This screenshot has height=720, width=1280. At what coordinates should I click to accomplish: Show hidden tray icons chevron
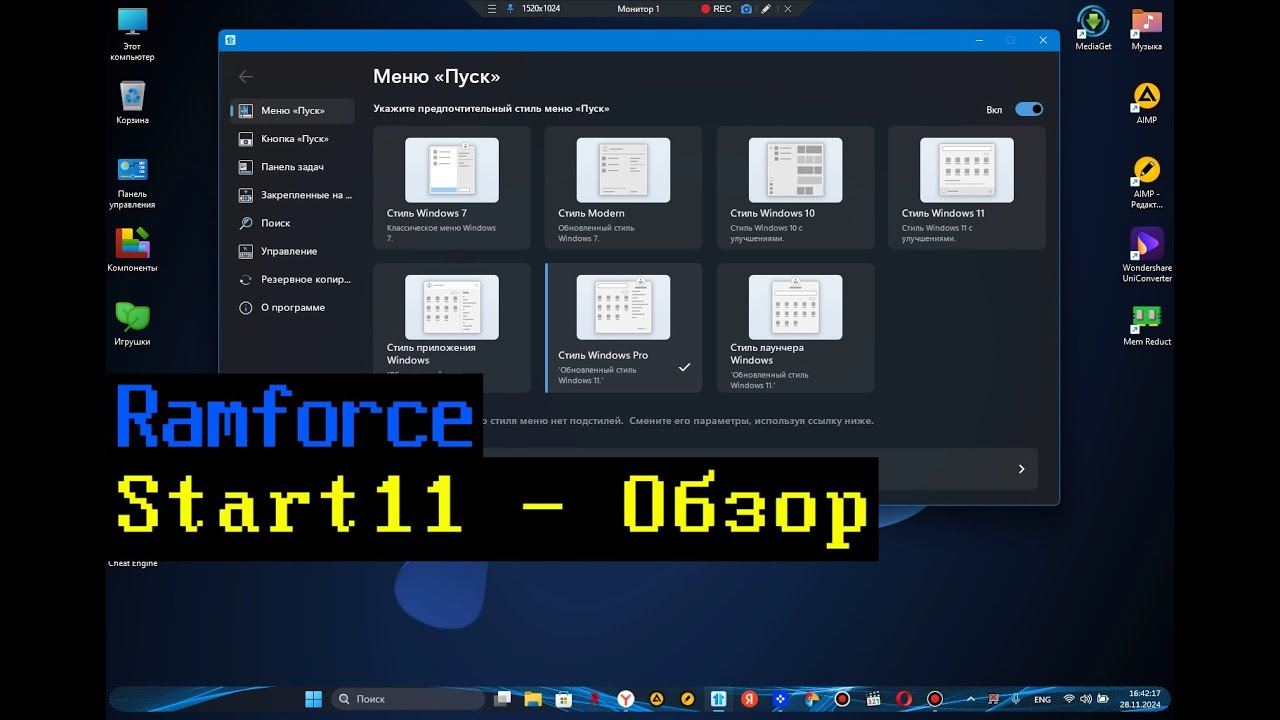coord(970,699)
